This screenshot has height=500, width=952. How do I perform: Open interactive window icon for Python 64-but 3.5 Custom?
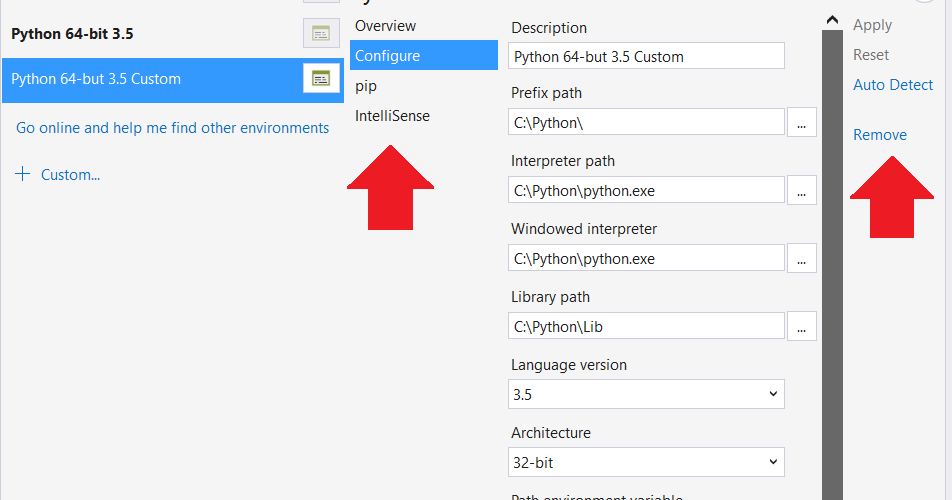[321, 78]
